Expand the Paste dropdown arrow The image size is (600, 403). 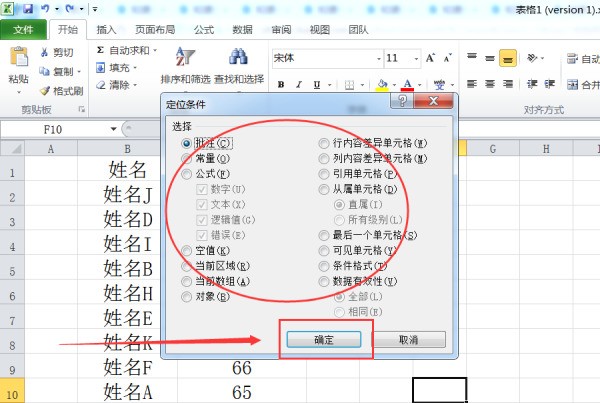(x=19, y=92)
